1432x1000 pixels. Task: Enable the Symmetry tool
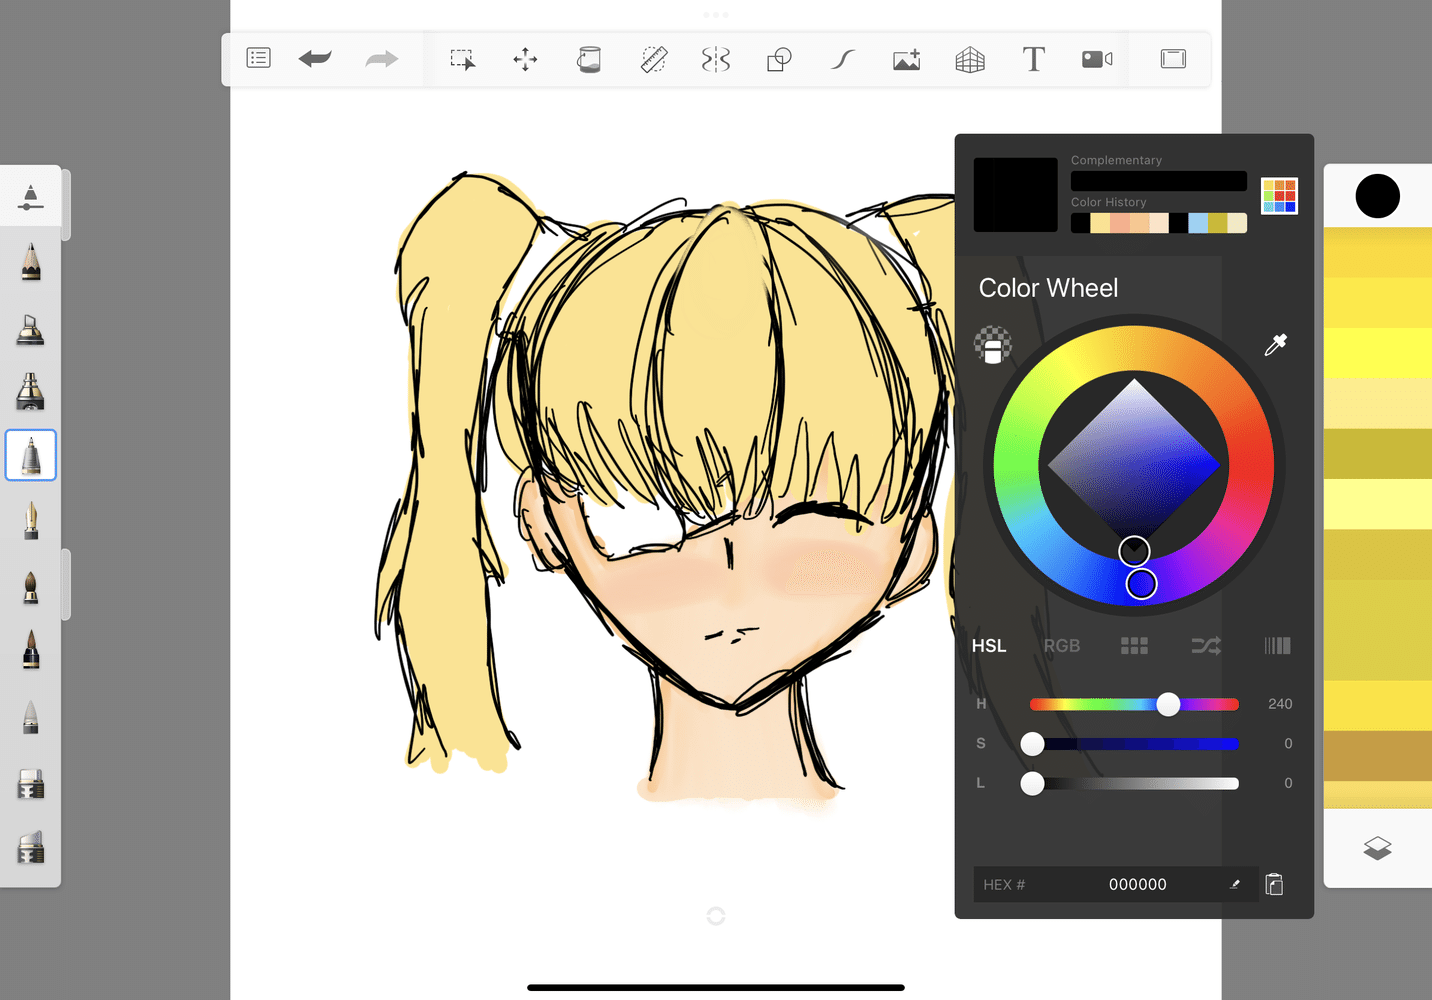pos(716,59)
